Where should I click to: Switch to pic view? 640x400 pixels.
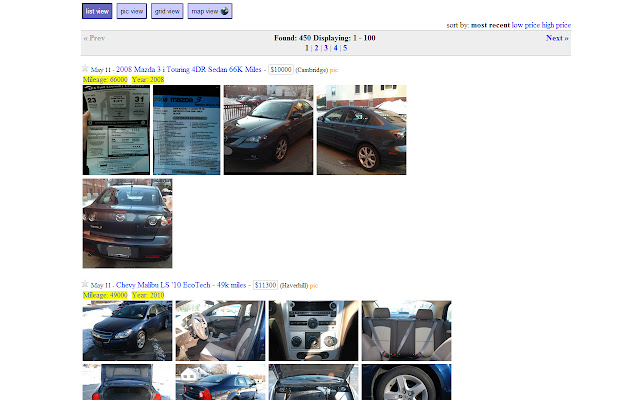tap(131, 11)
